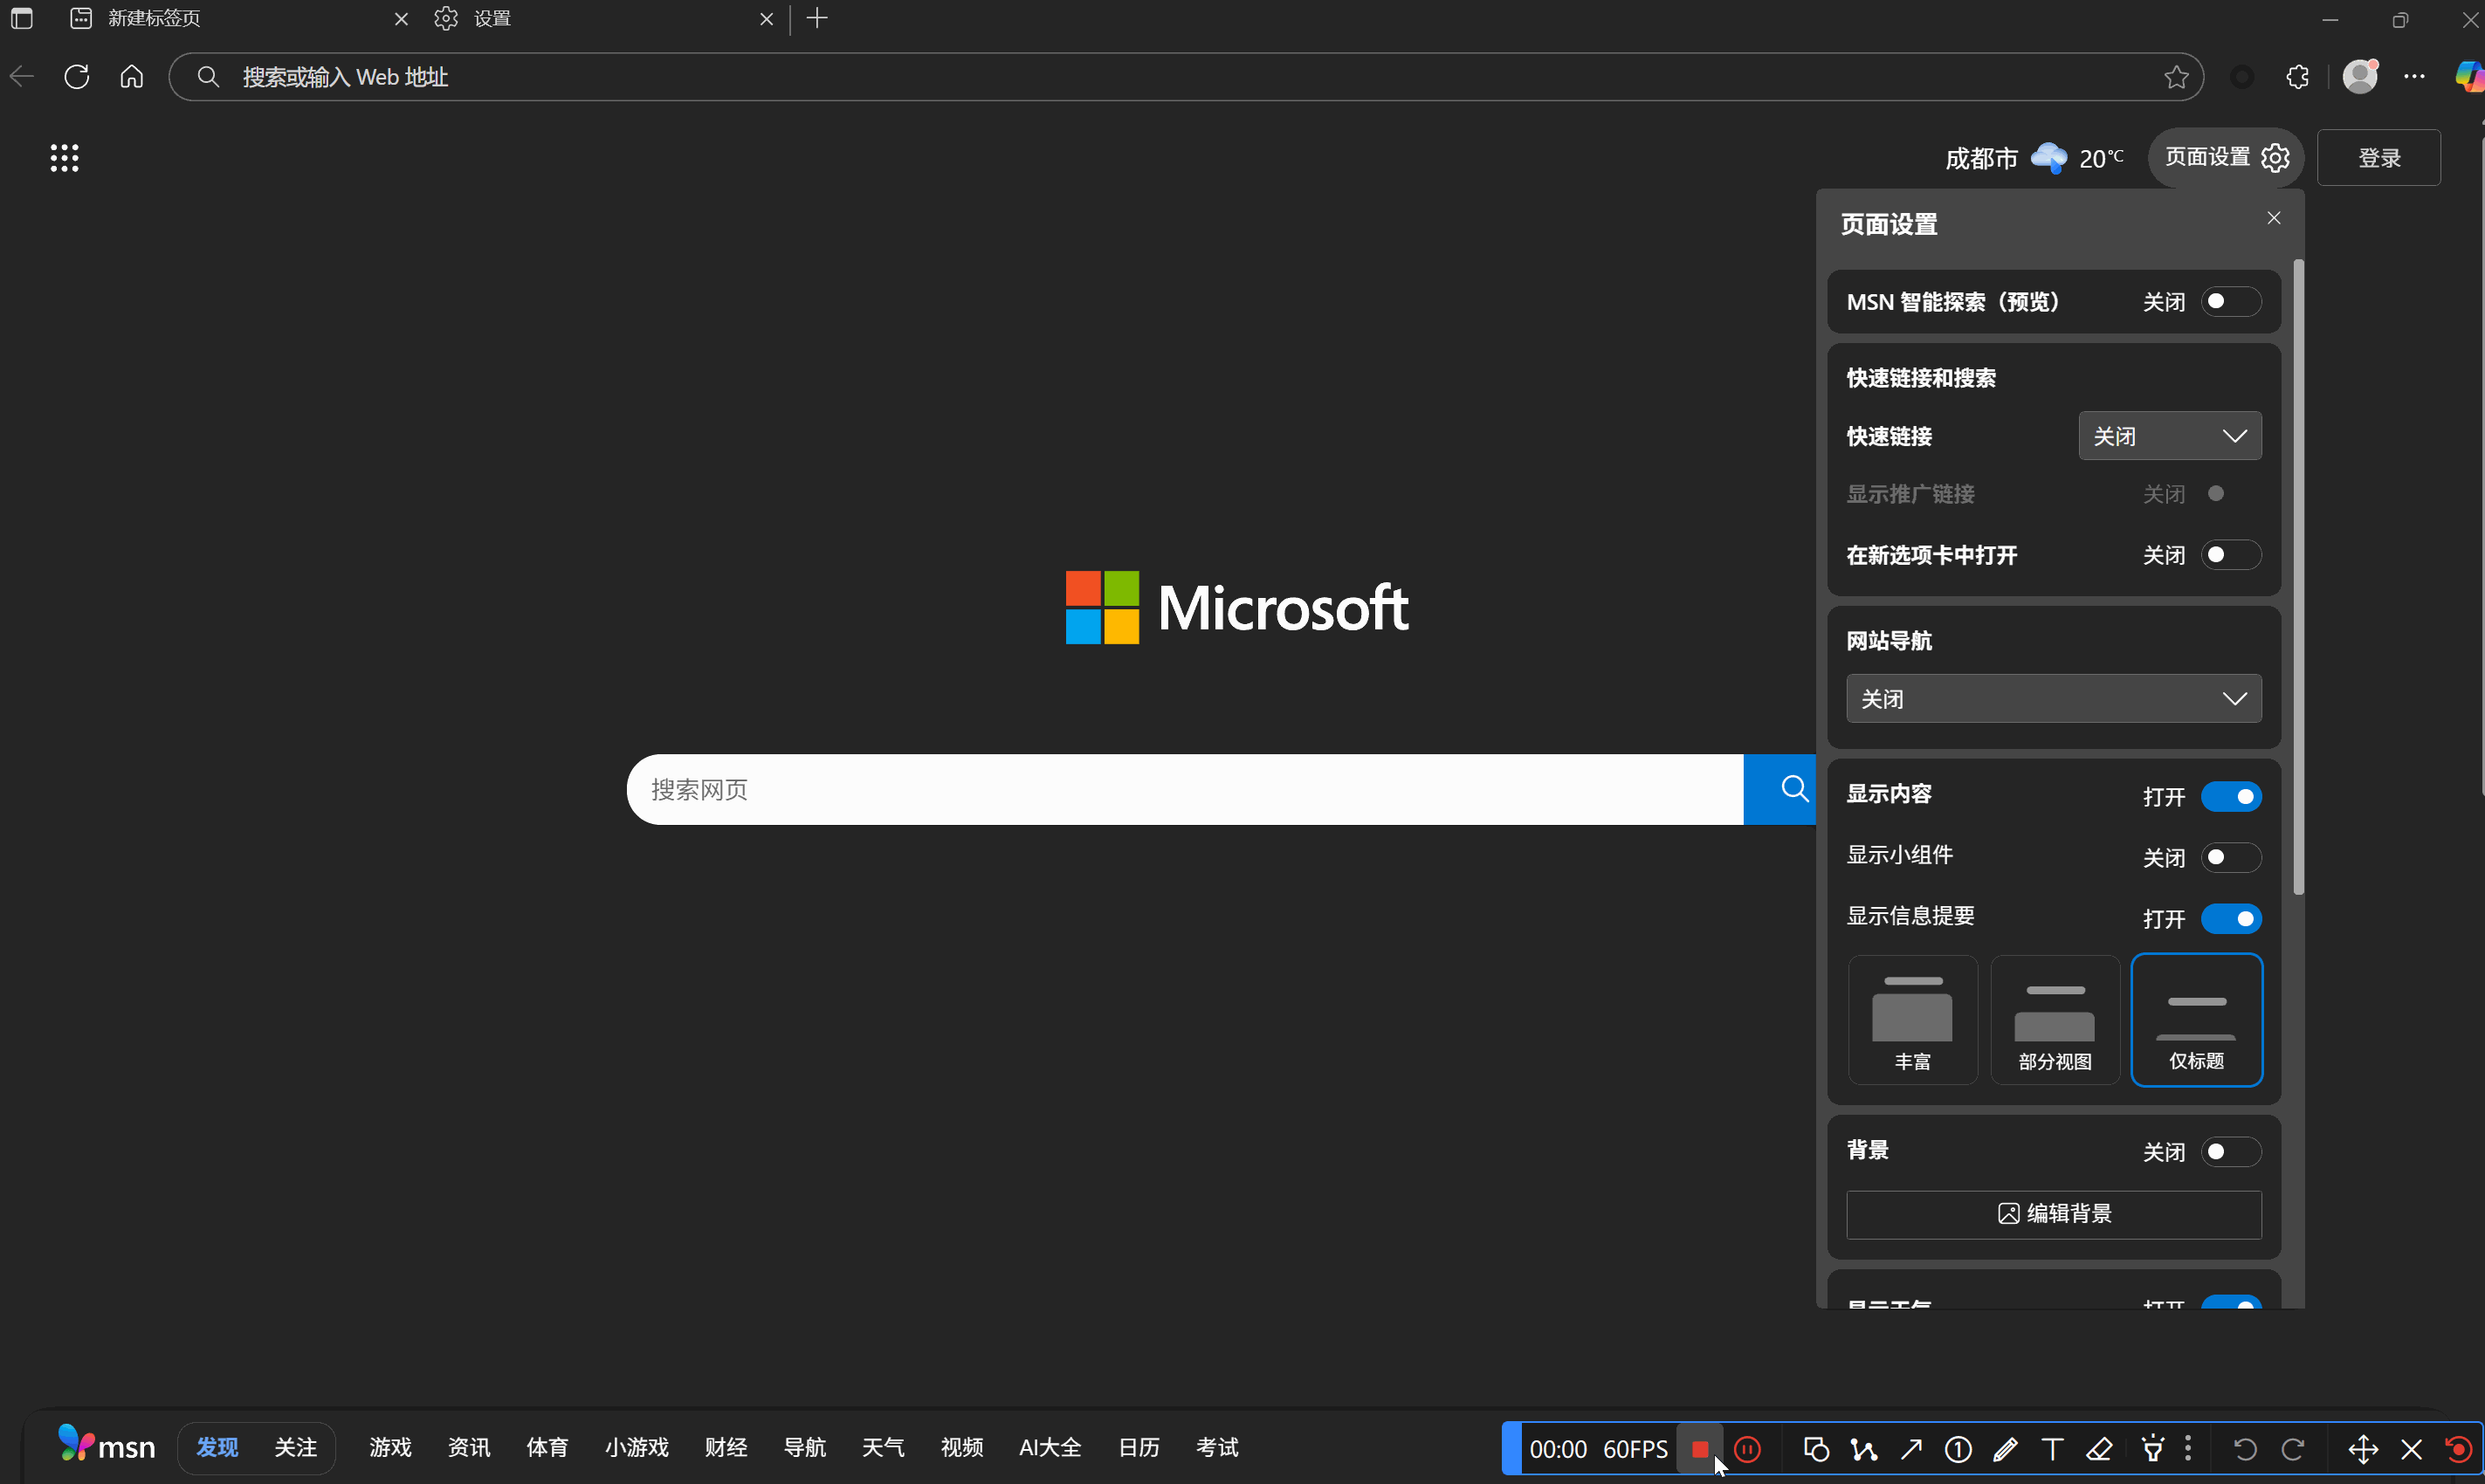Select the text annotation tool
Image resolution: width=2485 pixels, height=1484 pixels.
tap(2052, 1449)
